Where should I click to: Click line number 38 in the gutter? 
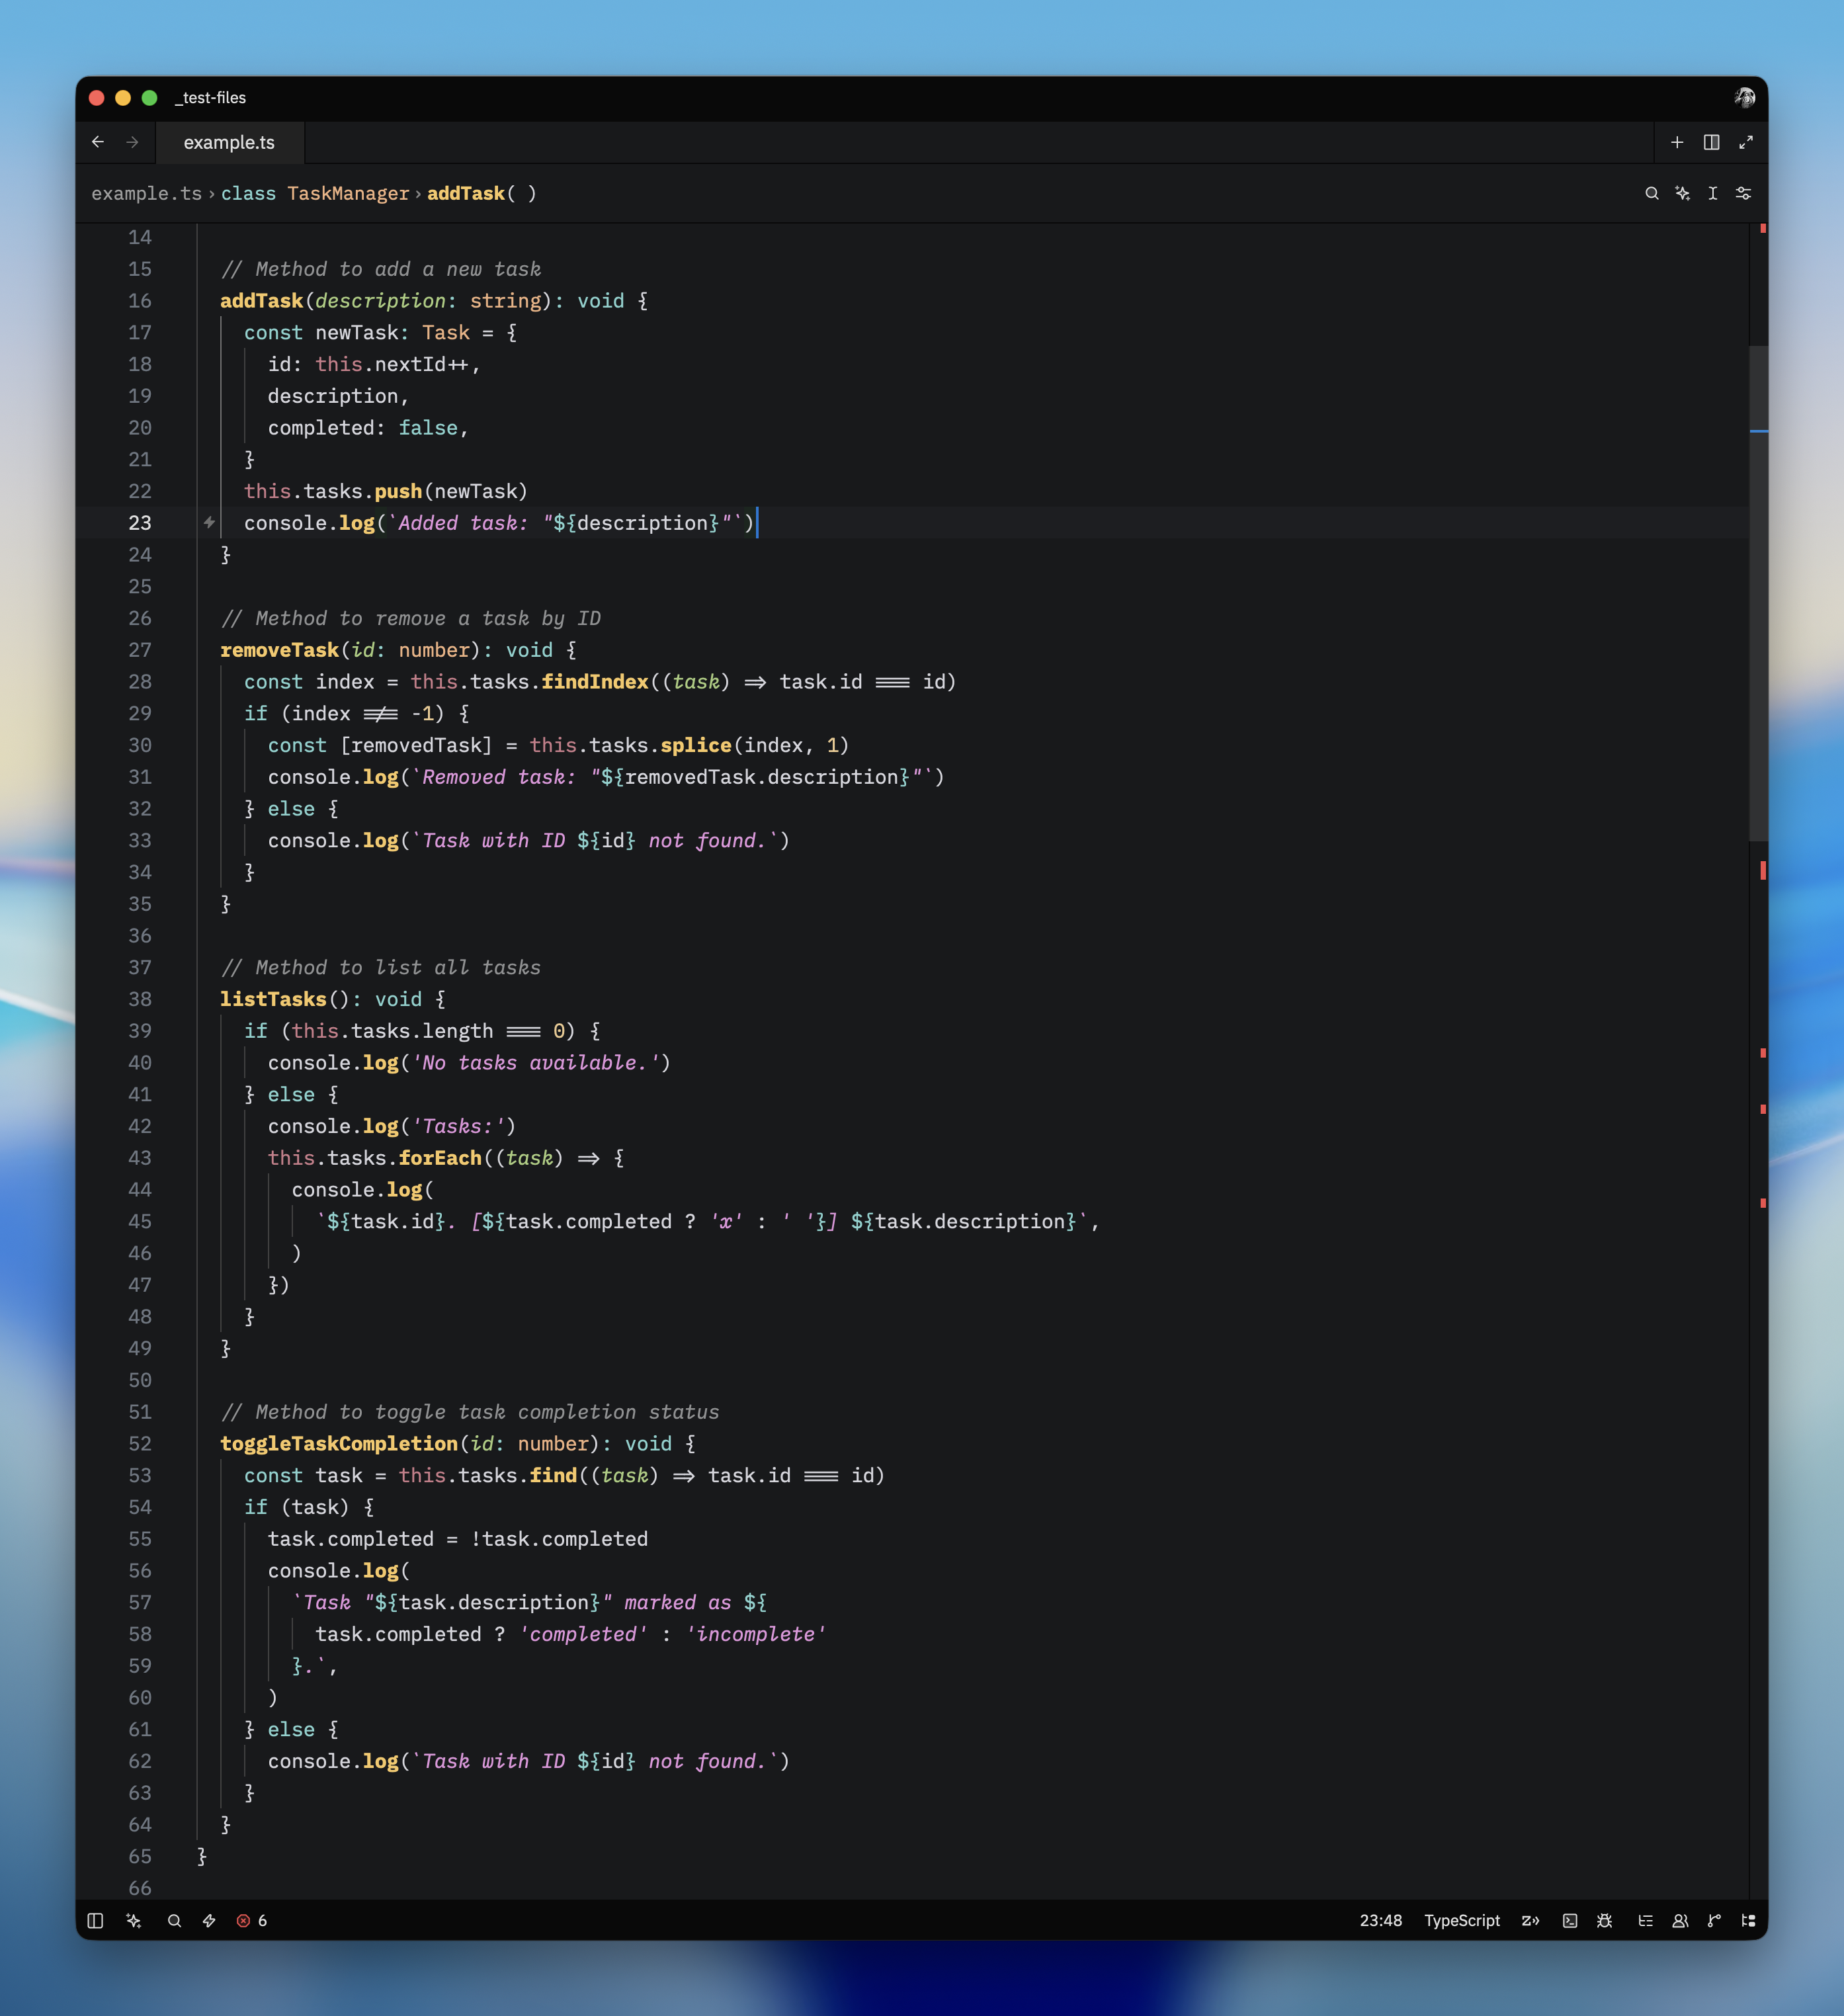pyautogui.click(x=140, y=998)
